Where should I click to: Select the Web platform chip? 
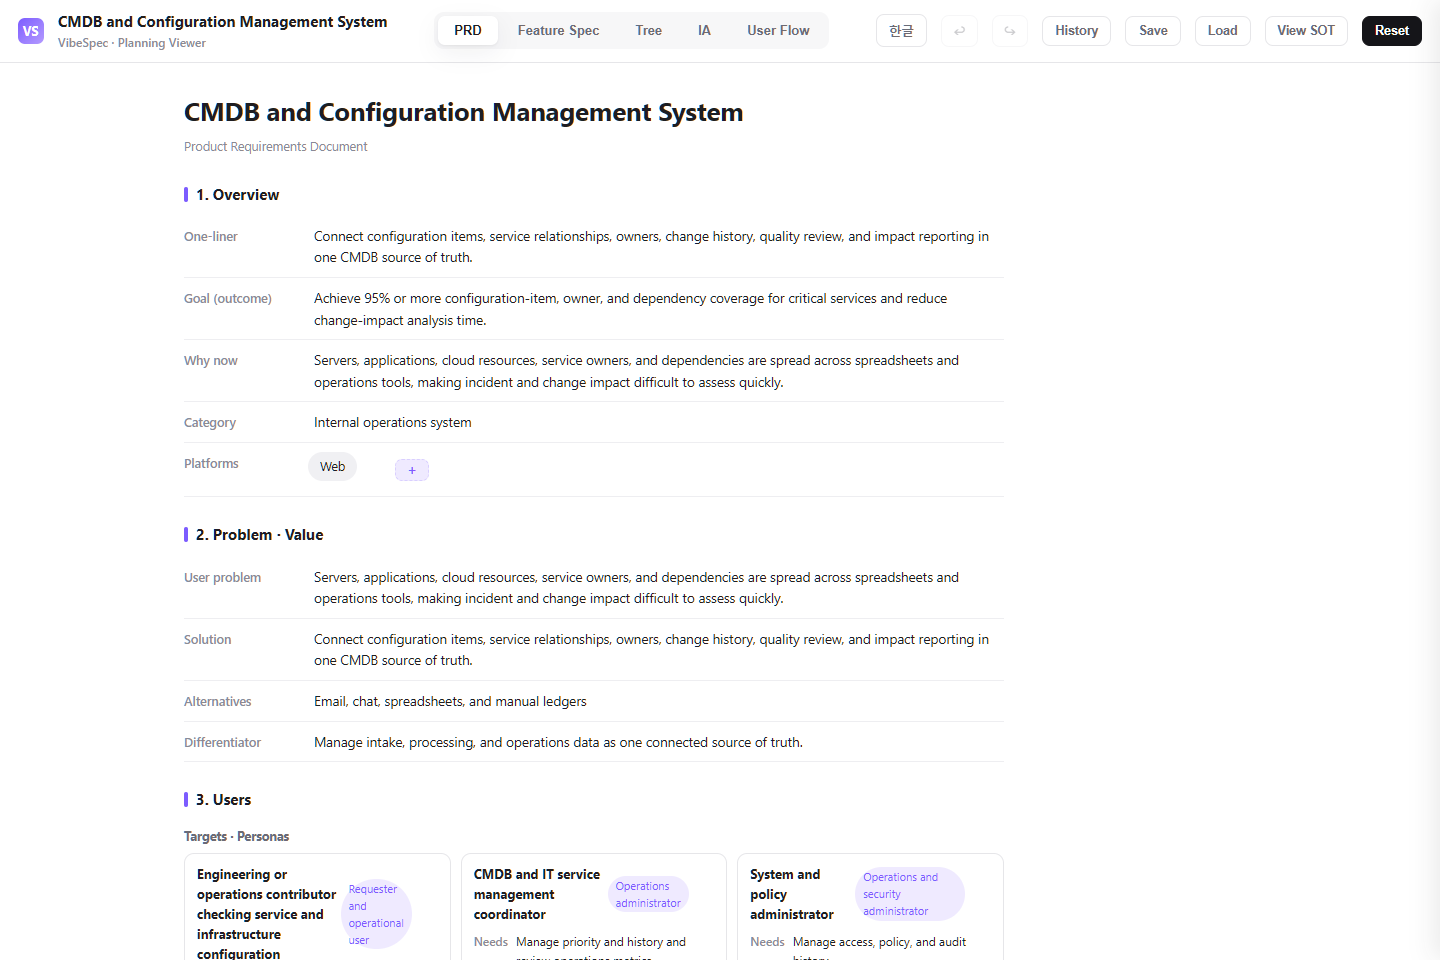pos(332,467)
